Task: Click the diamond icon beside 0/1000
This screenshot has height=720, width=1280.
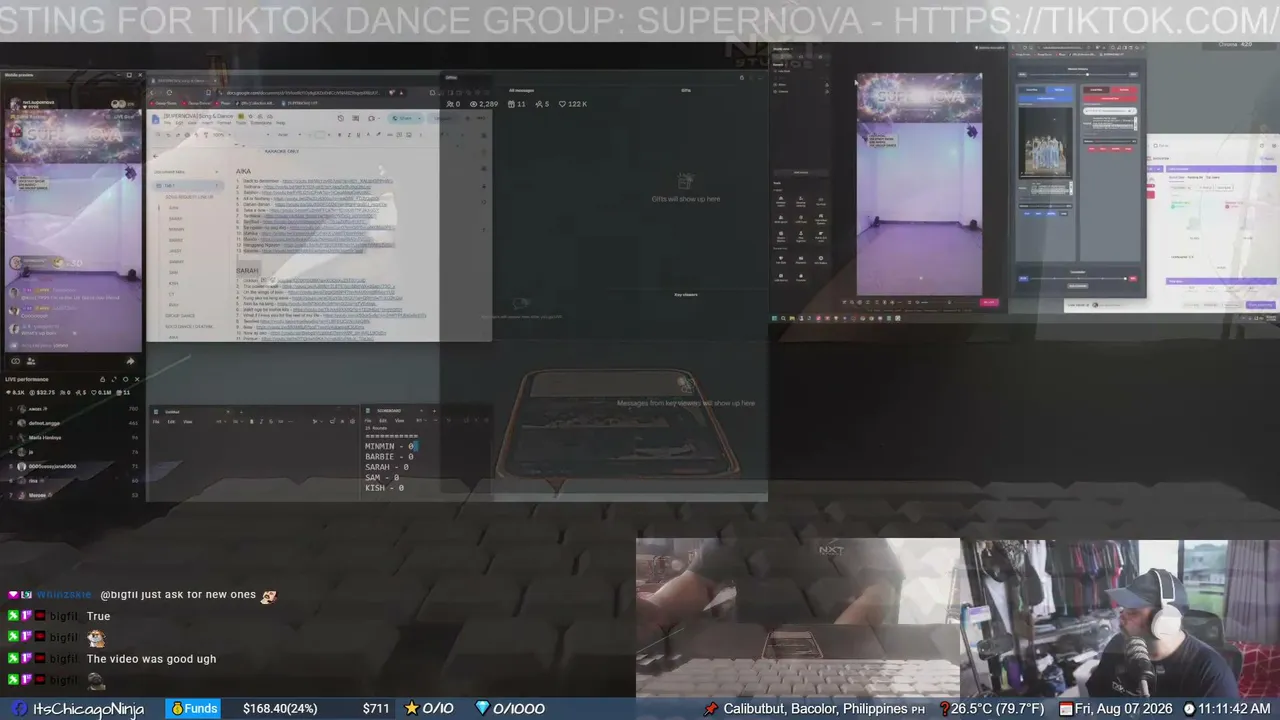Action: click(482, 708)
